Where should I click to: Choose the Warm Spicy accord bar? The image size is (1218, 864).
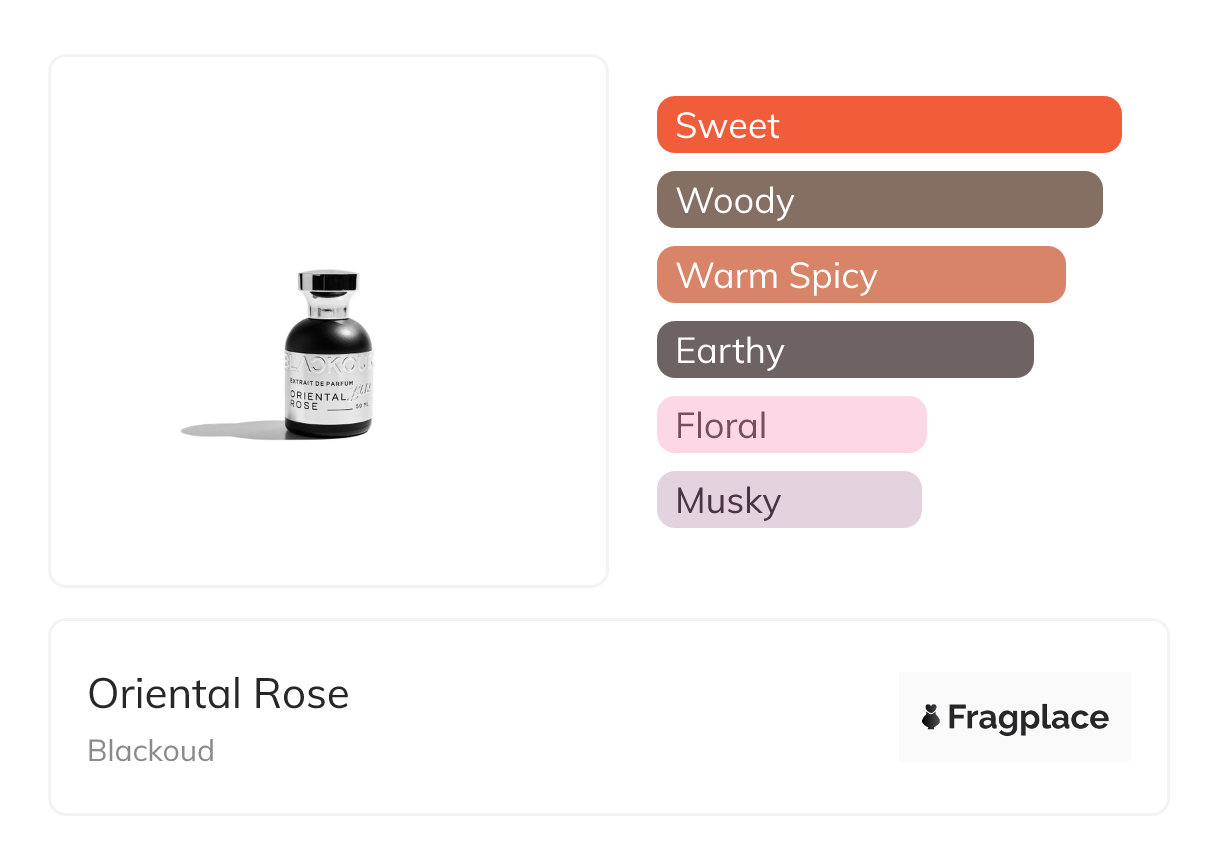coord(861,275)
